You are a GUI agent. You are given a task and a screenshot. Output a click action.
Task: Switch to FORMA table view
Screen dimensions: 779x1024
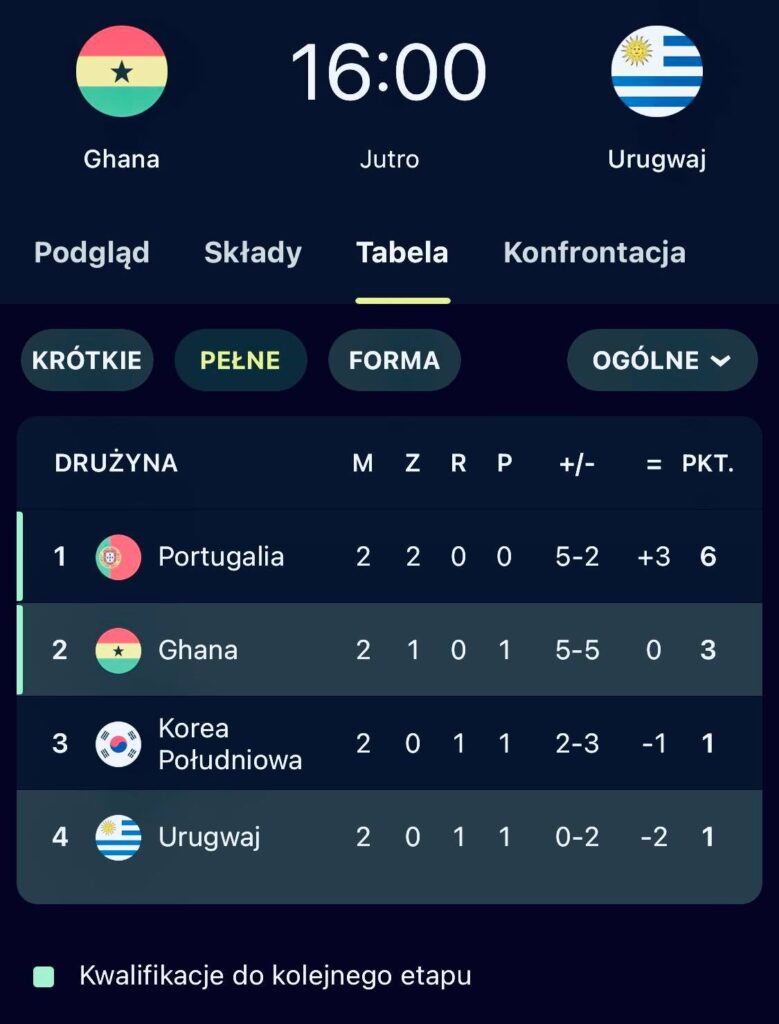pos(394,360)
